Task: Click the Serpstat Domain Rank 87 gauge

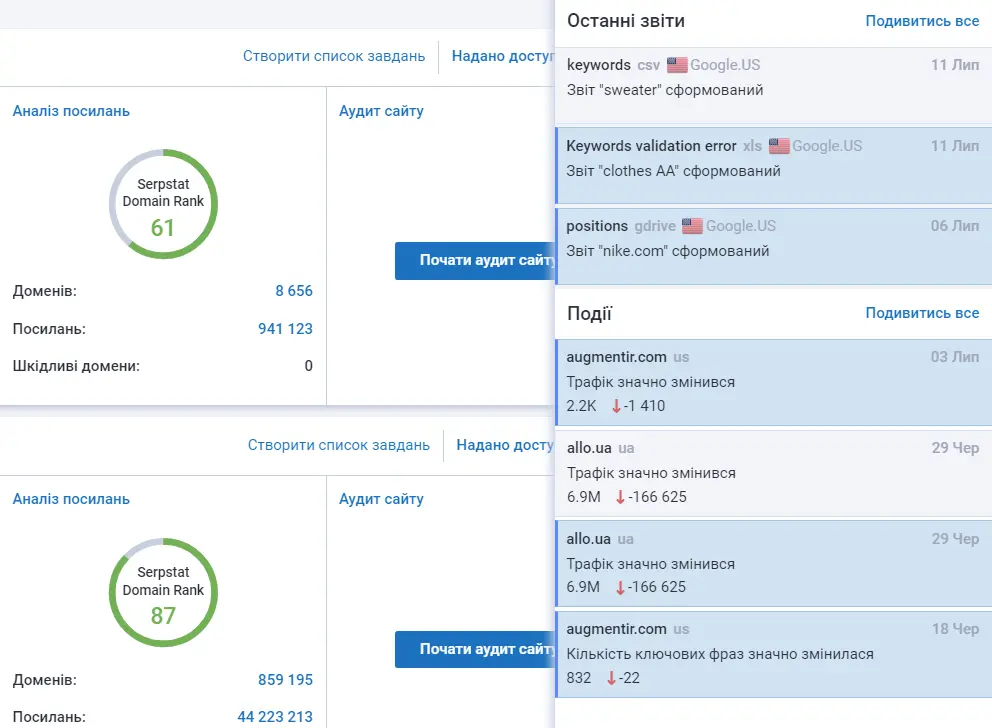Action: [x=163, y=591]
